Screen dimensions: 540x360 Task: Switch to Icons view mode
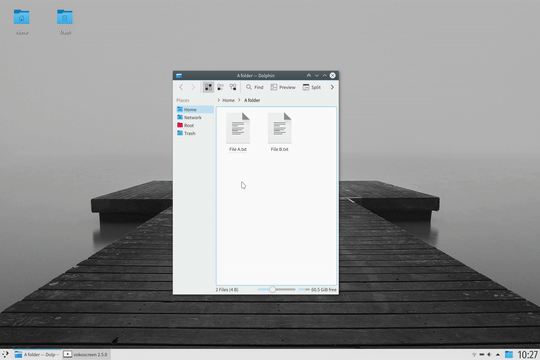coord(208,87)
